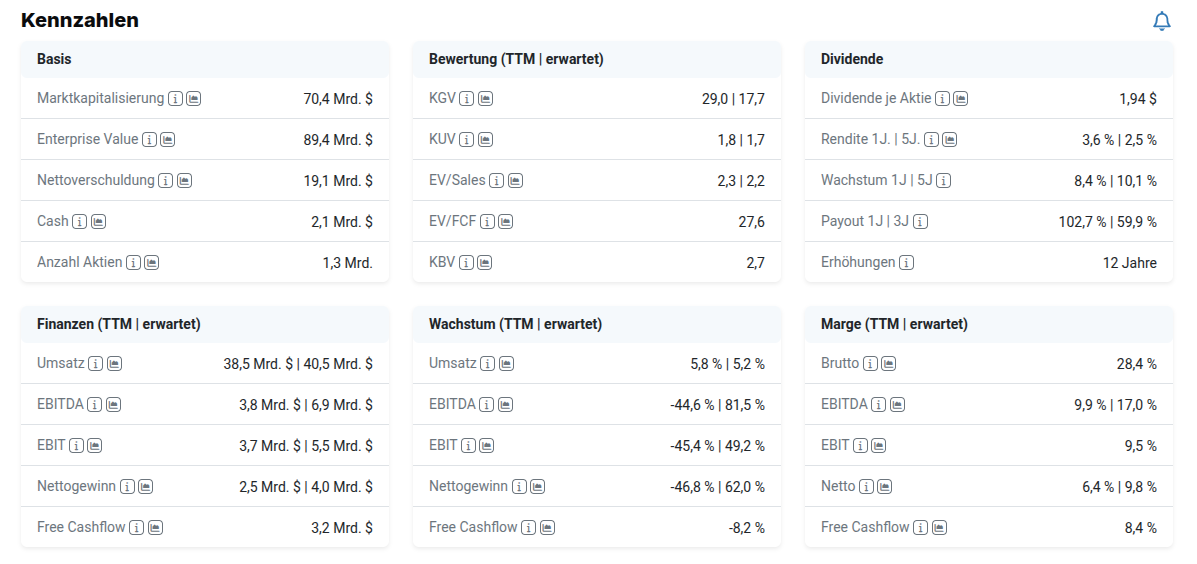Viewport: 1197px width, 564px height.
Task: Open the KBV chart icon
Action: coord(484,263)
